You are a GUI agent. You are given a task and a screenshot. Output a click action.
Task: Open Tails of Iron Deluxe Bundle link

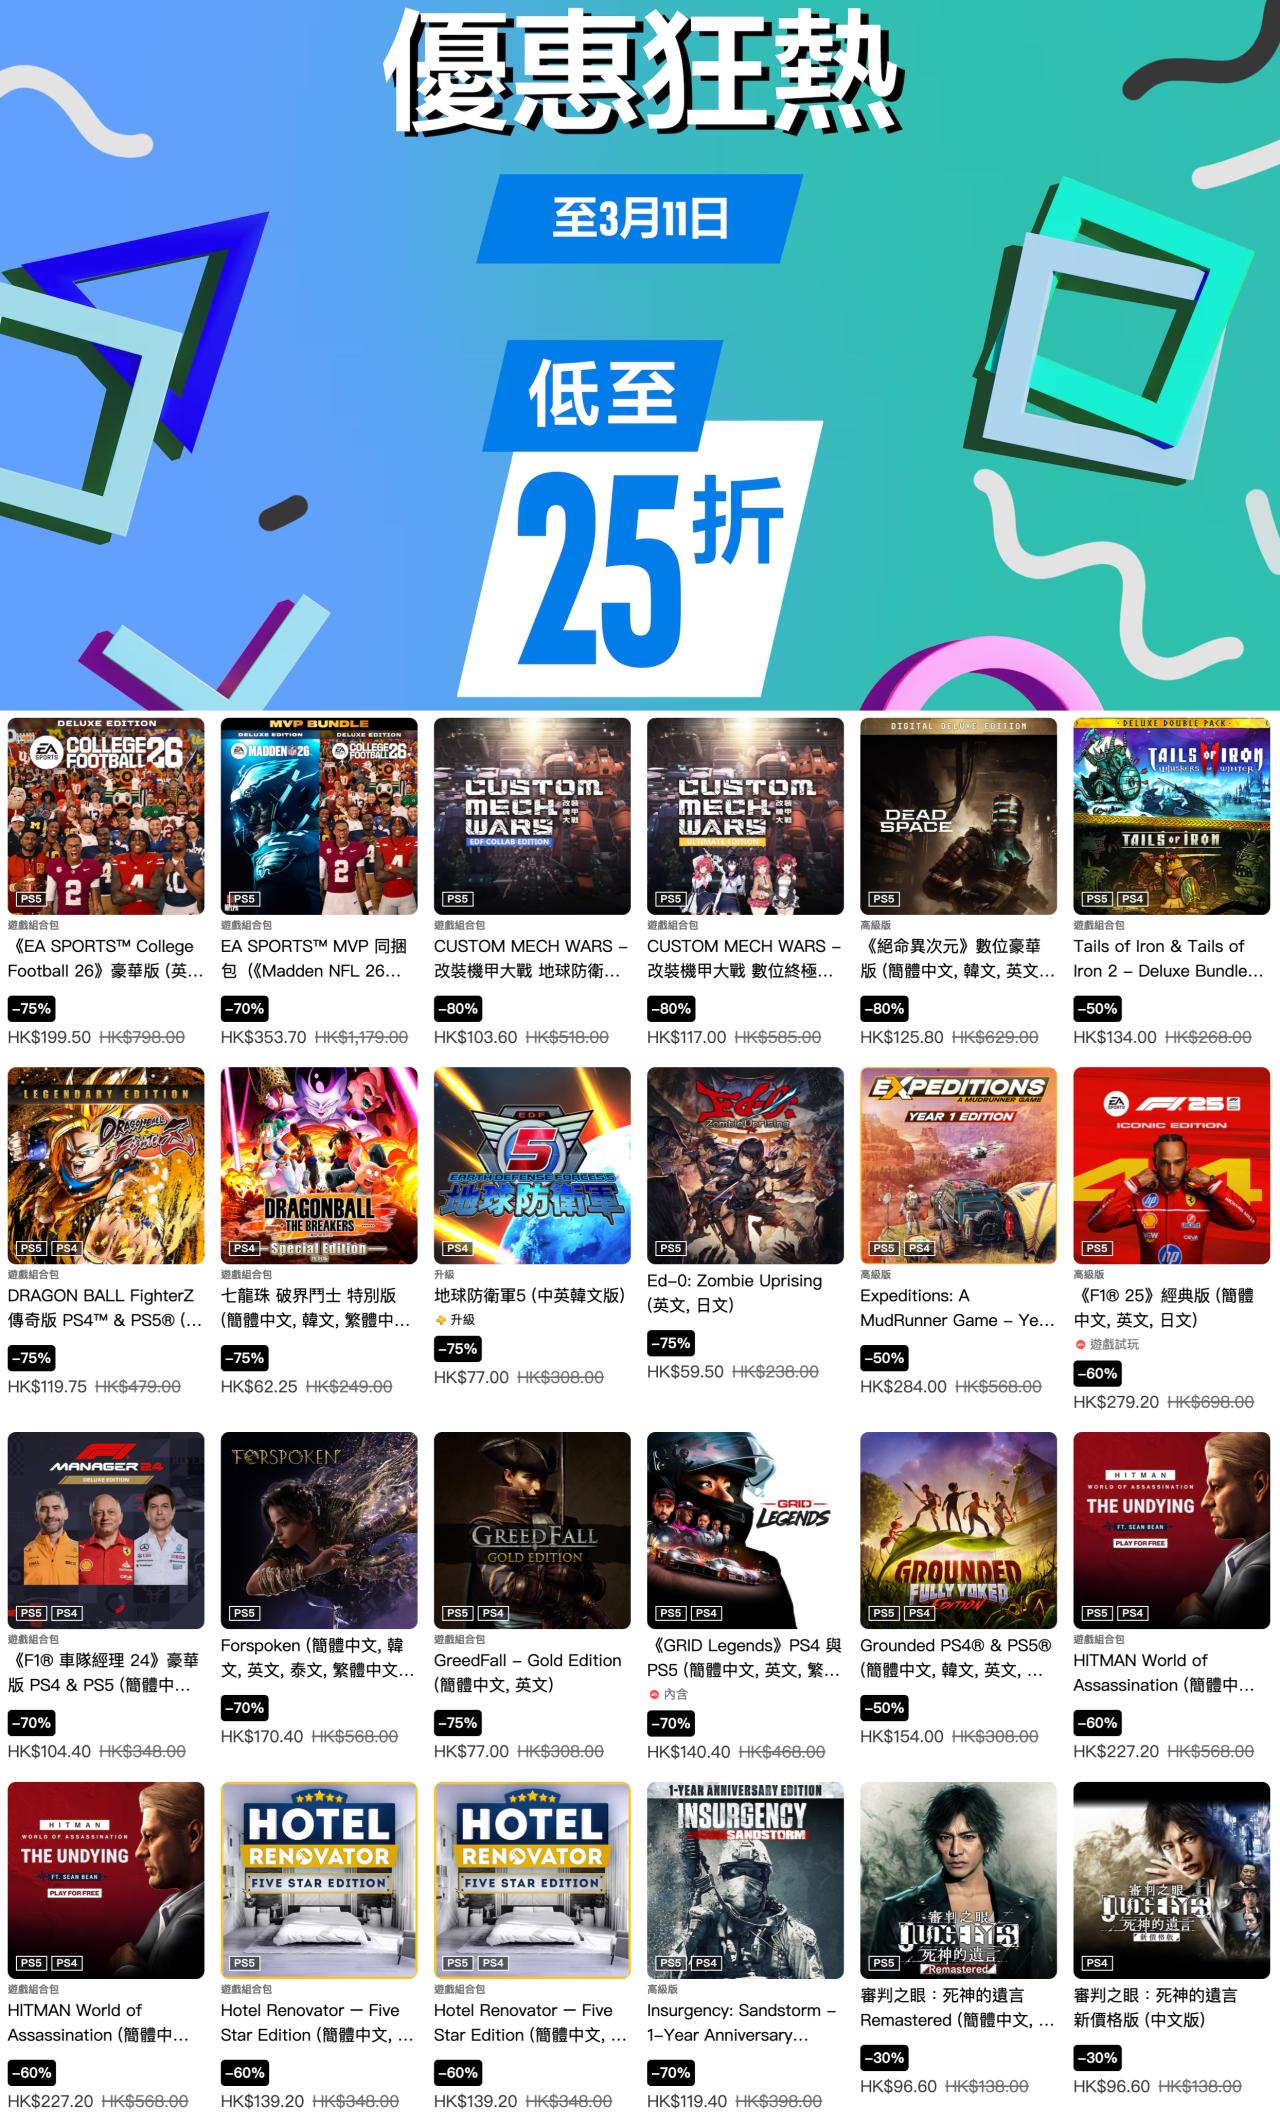[1169, 958]
